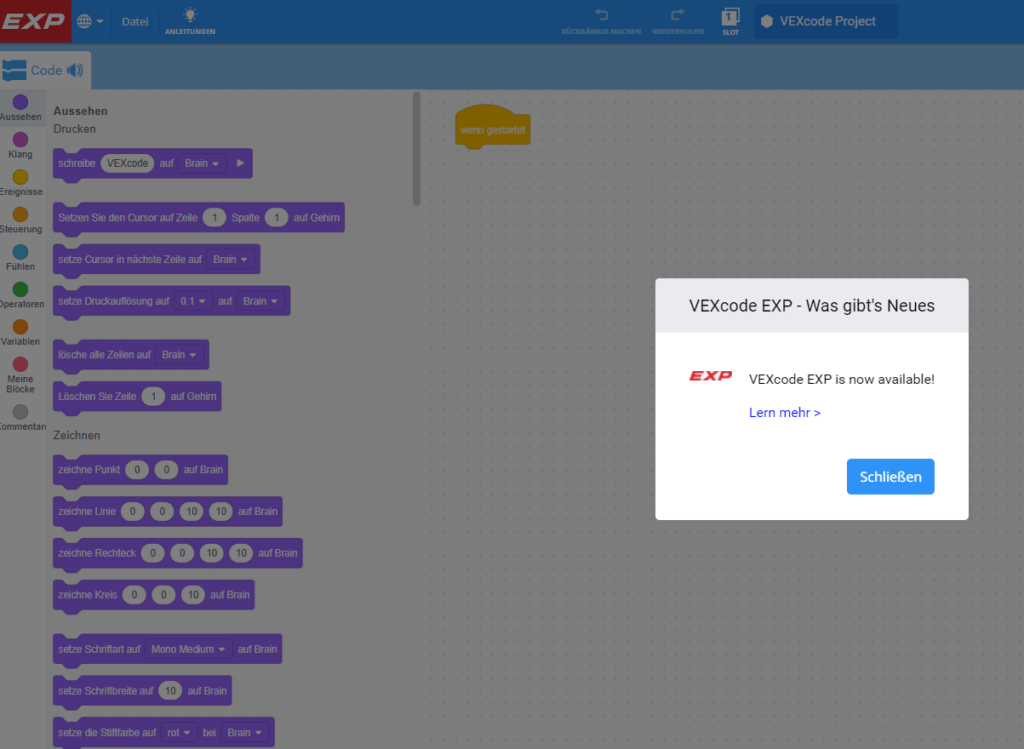Select the wenn gestartet hat block

coord(492,127)
